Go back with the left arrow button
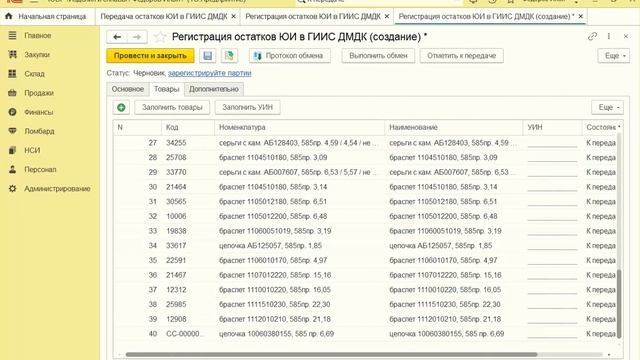The height and width of the screenshot is (360, 640). (x=117, y=37)
